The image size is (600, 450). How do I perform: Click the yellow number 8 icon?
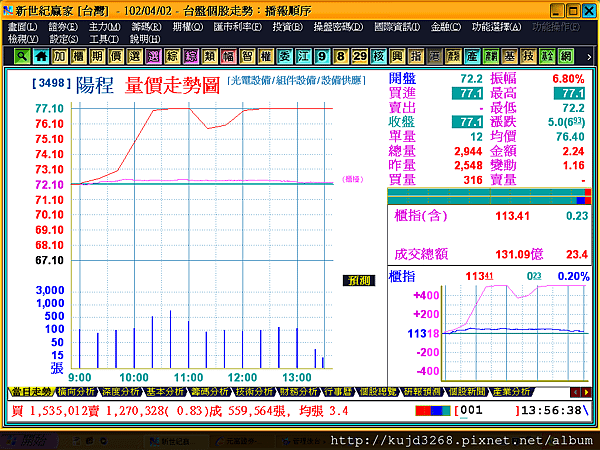point(341,57)
